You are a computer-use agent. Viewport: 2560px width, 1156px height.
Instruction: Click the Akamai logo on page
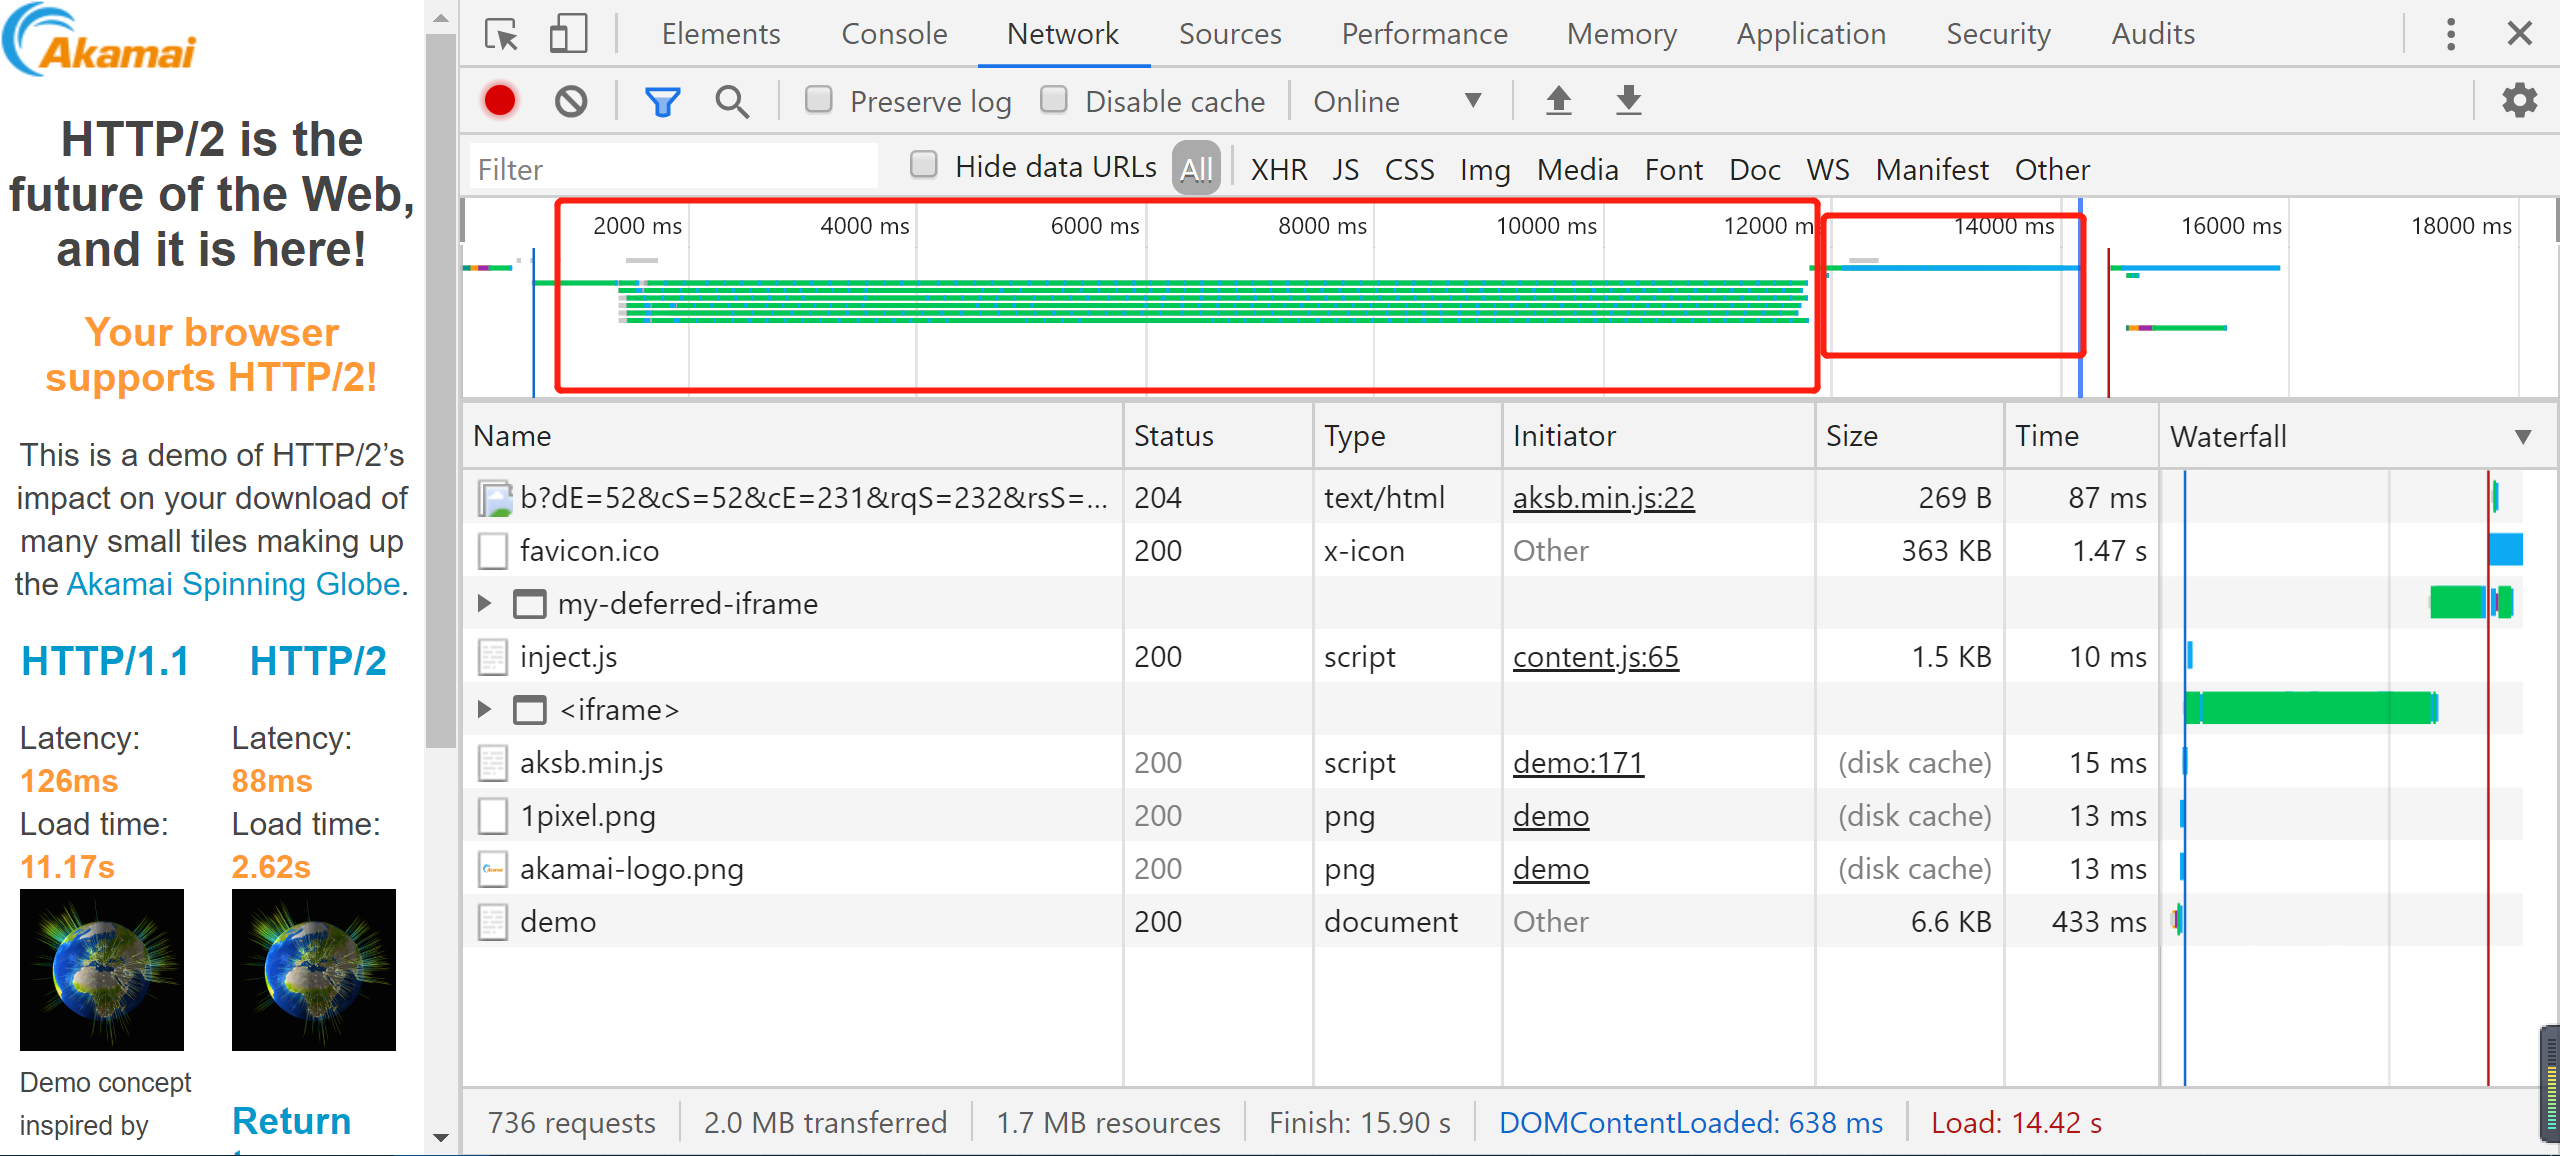pos(99,41)
